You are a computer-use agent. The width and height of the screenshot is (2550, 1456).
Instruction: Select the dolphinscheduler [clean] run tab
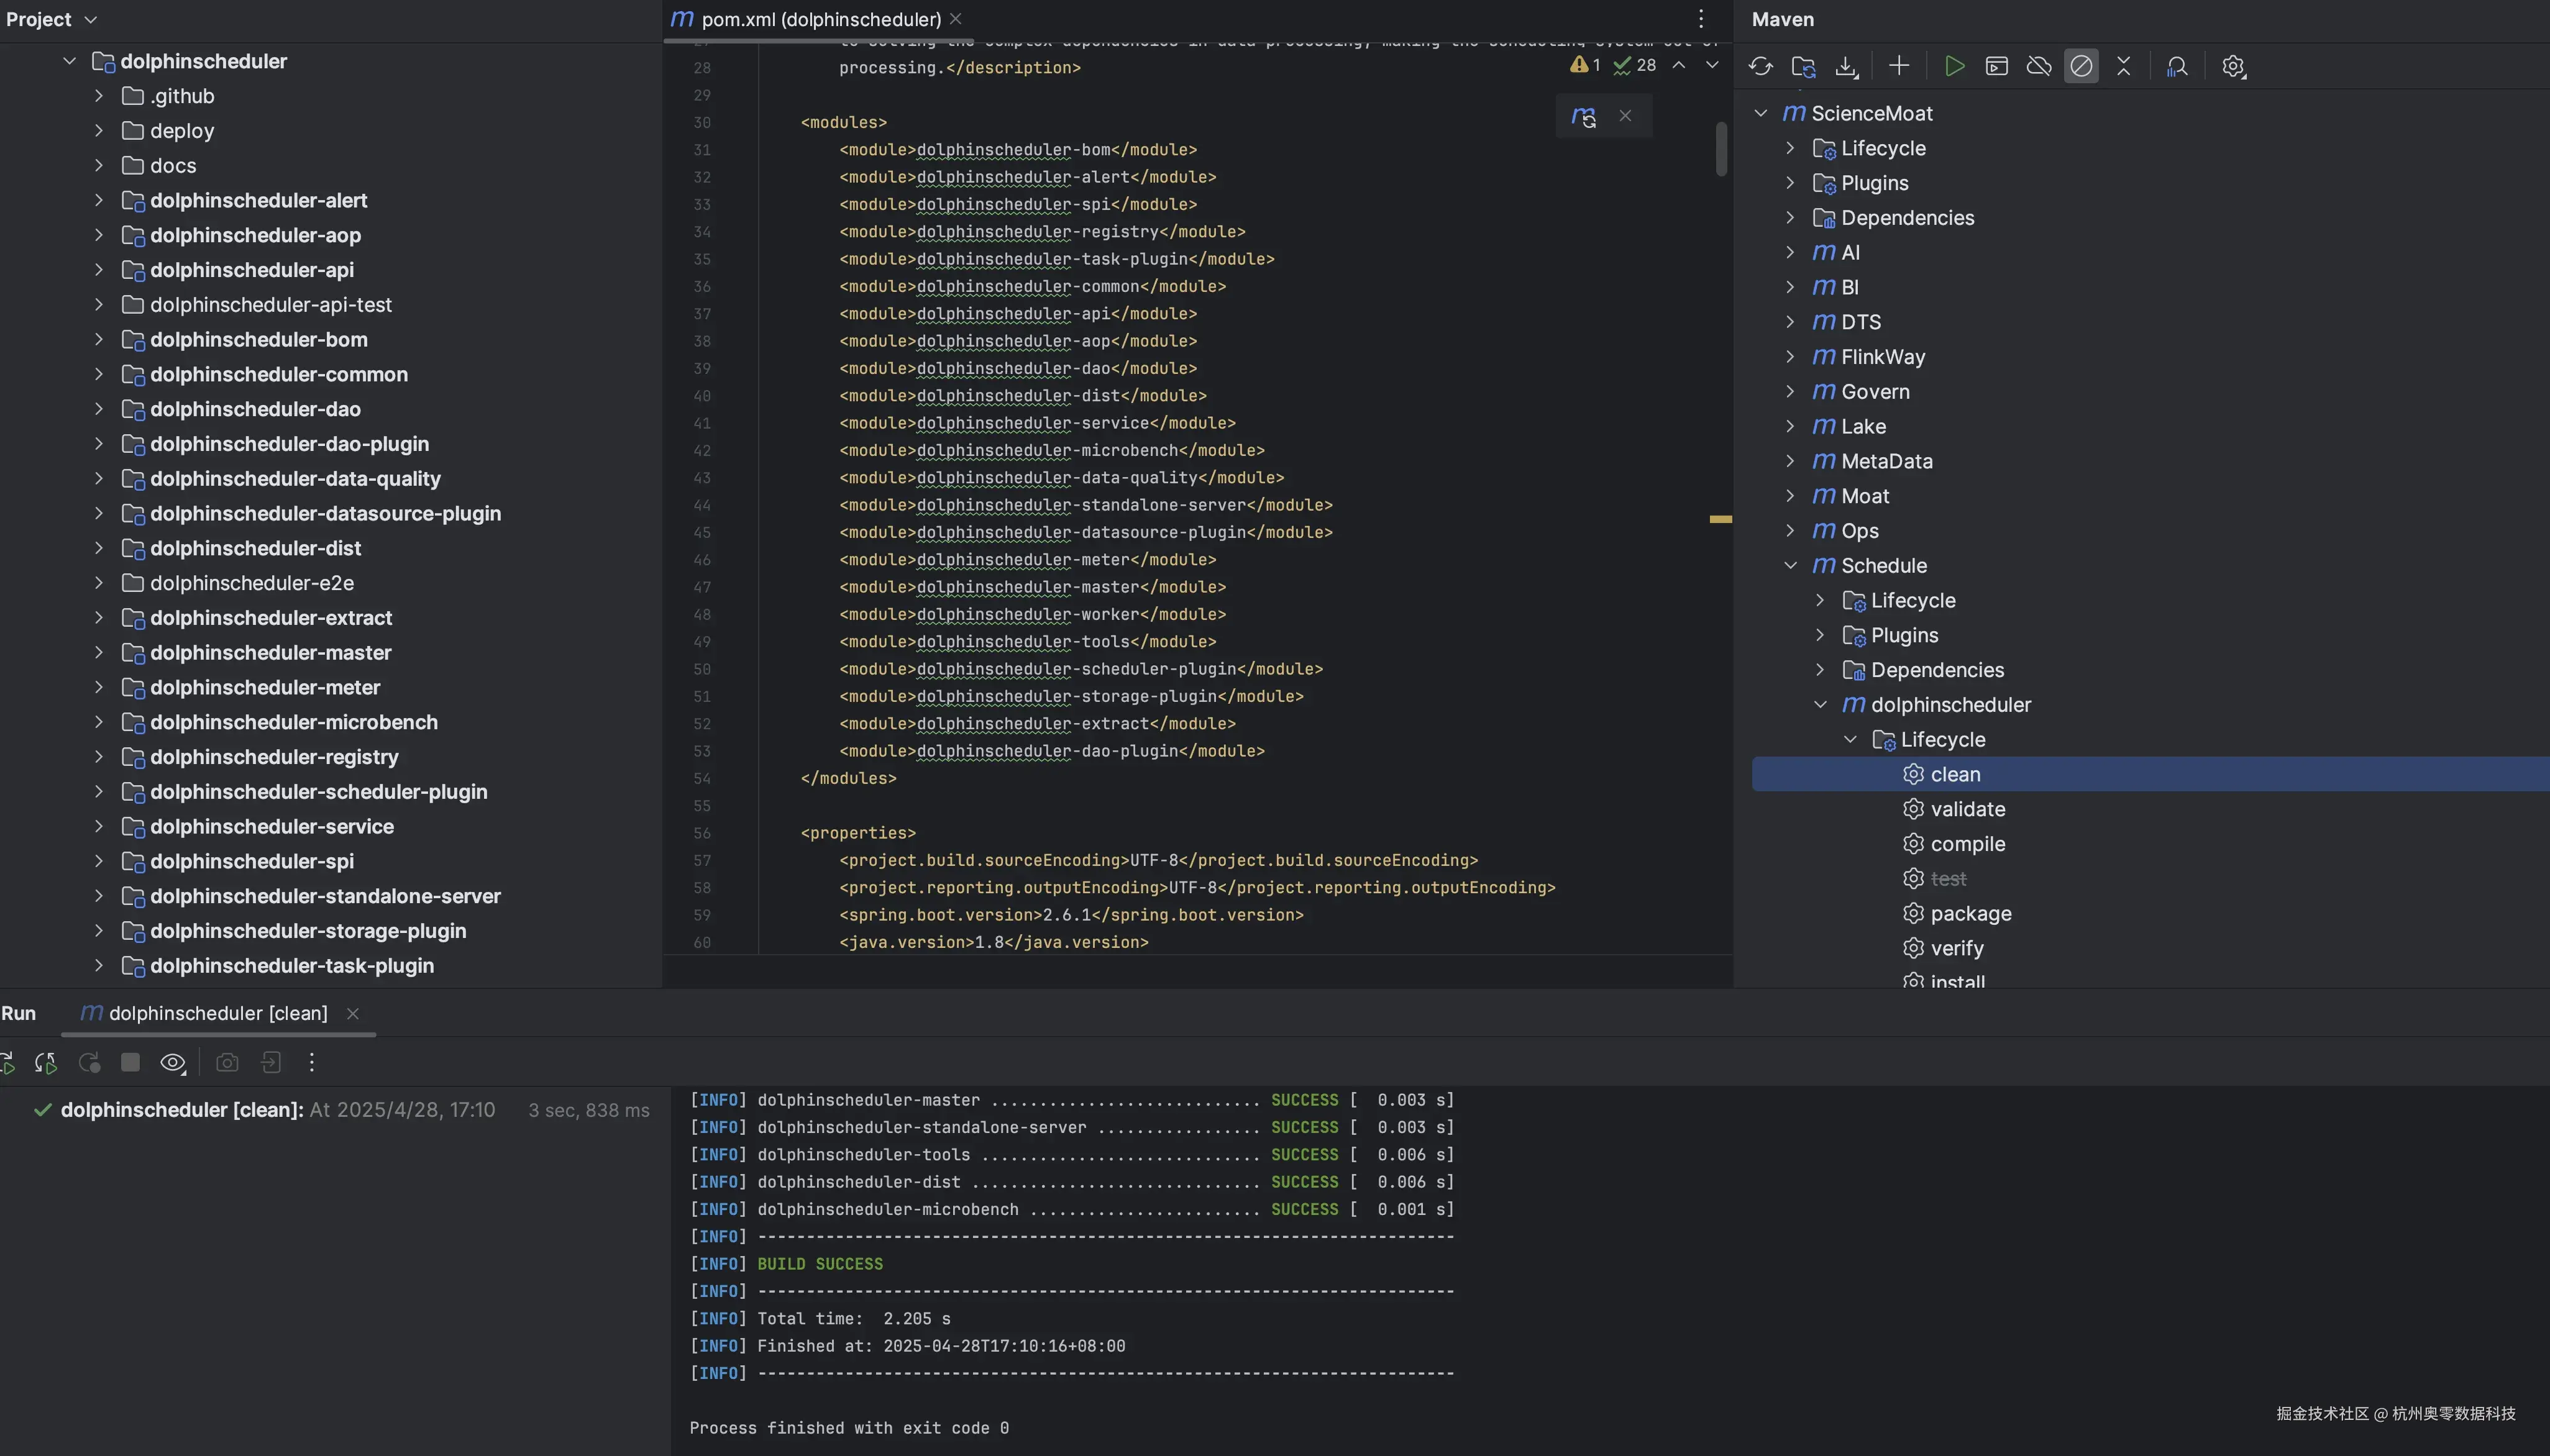[217, 1013]
